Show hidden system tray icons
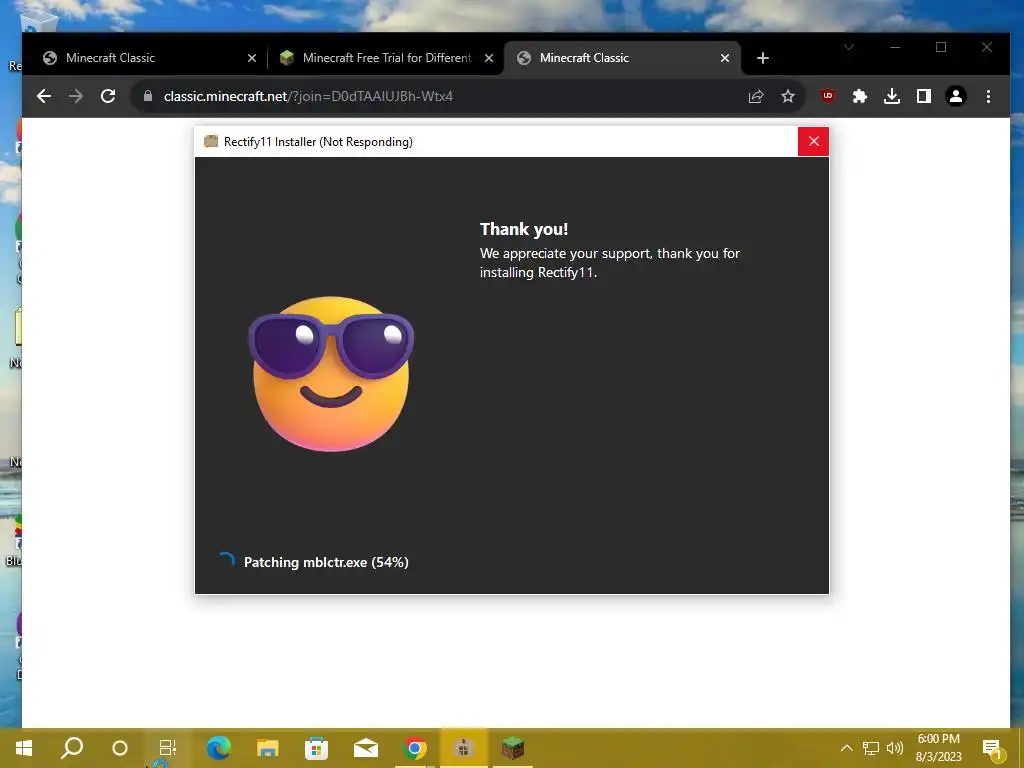 [846, 748]
